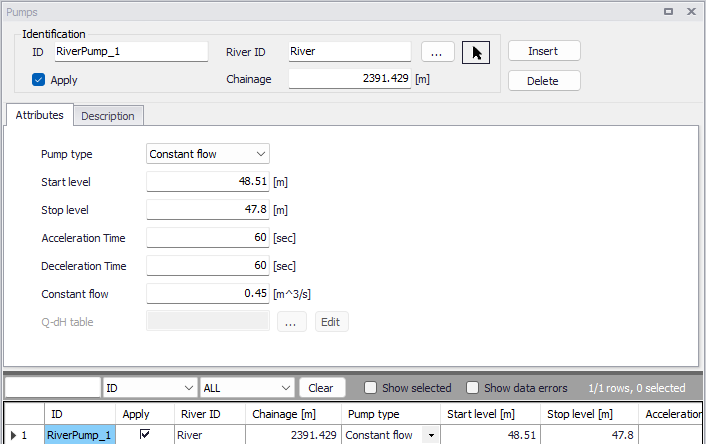Click the Start level [m] column header
The height and width of the screenshot is (444, 706).
tap(490, 414)
